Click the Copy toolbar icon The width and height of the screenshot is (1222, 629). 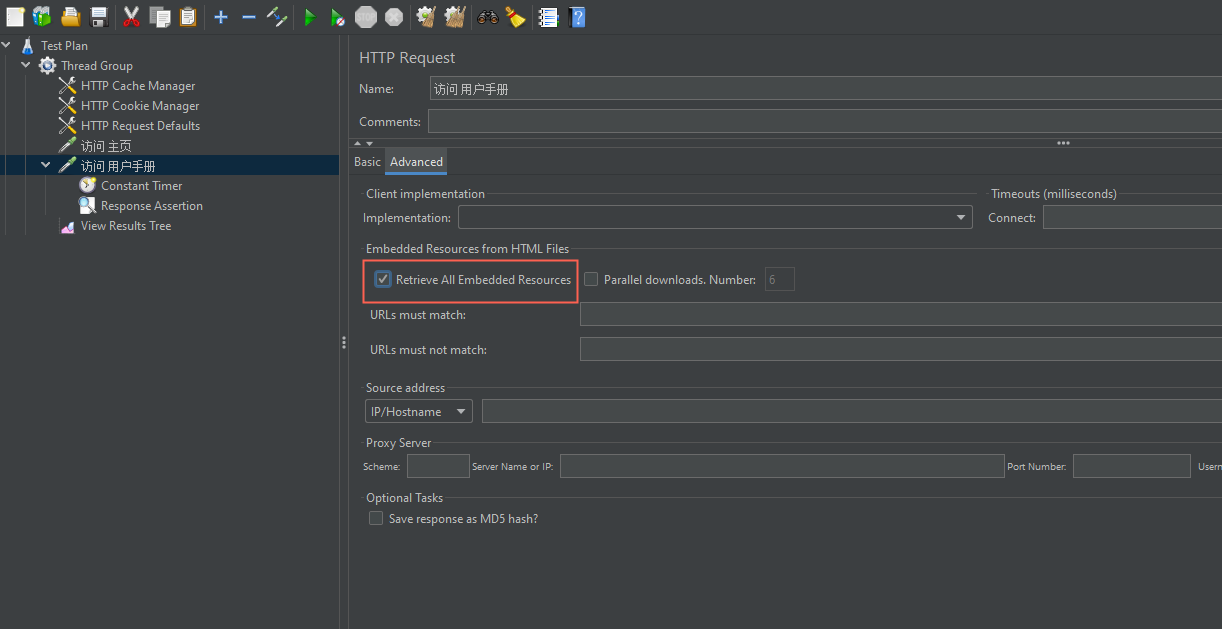click(x=159, y=16)
